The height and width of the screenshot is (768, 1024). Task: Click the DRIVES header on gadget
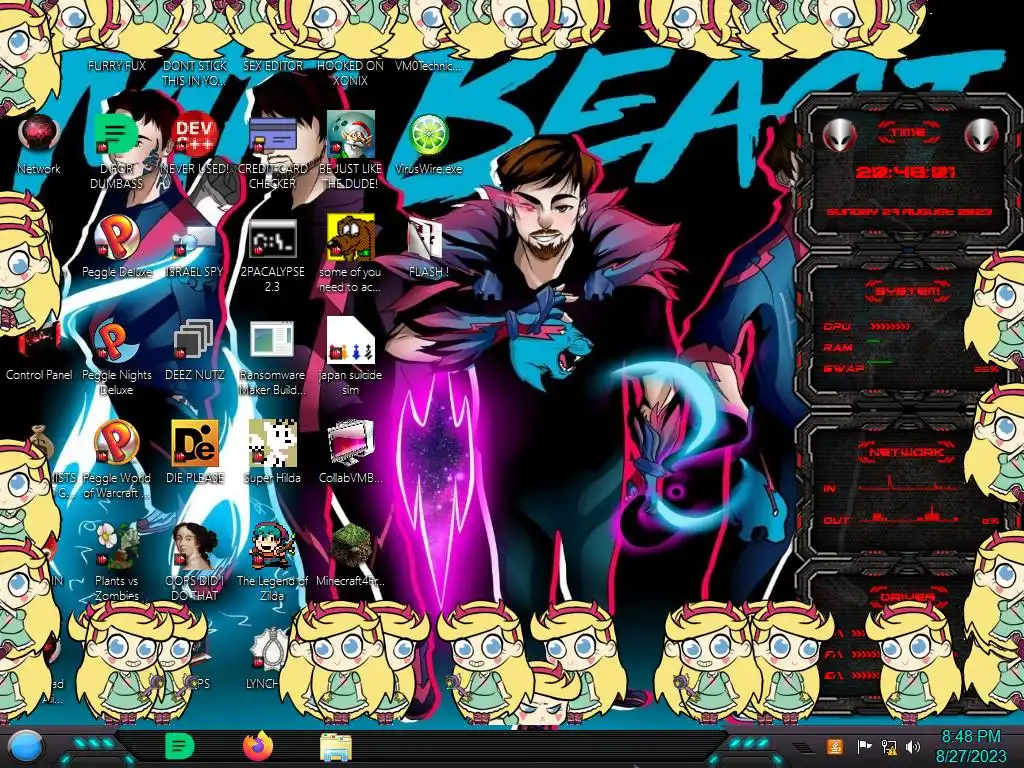tap(906, 597)
